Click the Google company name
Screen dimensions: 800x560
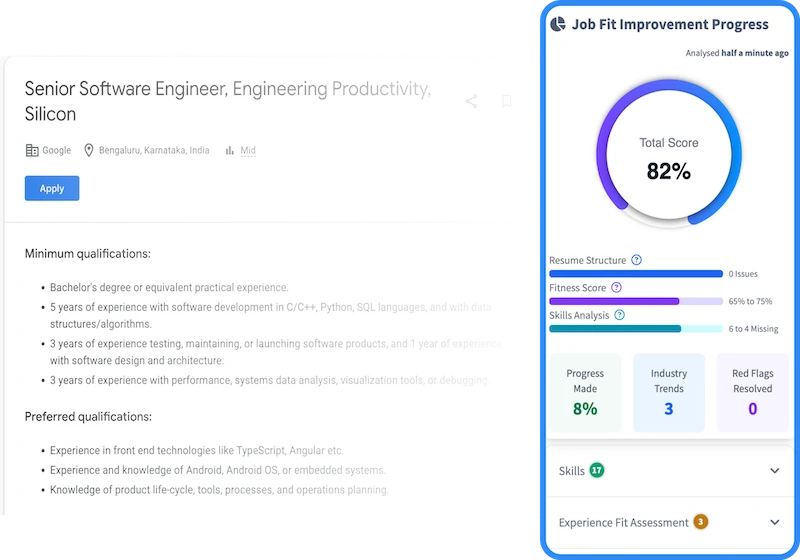coord(57,150)
